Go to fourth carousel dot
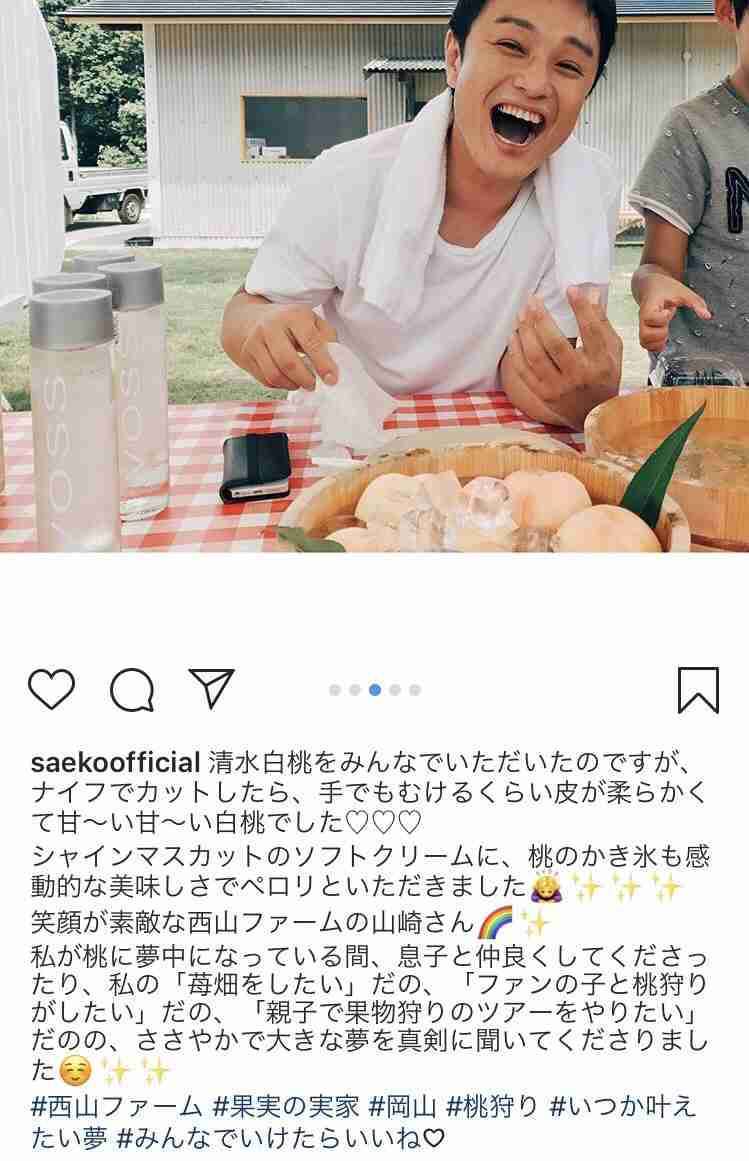 point(394,690)
